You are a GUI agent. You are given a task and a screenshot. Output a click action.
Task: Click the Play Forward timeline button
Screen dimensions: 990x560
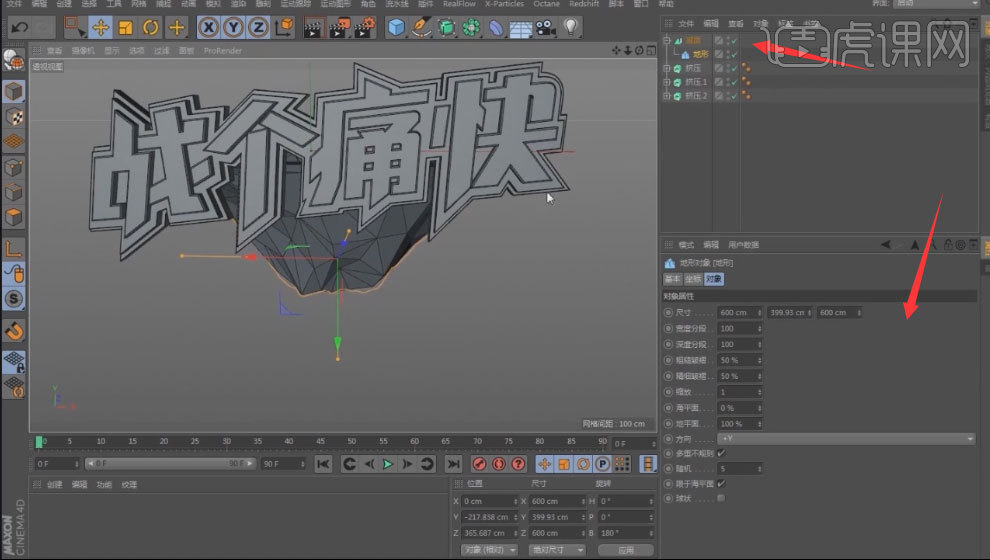[388, 464]
